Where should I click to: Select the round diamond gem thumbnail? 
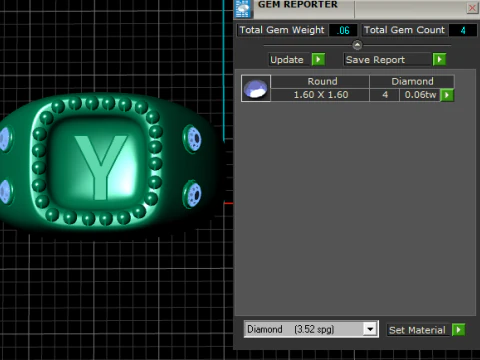pyautogui.click(x=256, y=88)
